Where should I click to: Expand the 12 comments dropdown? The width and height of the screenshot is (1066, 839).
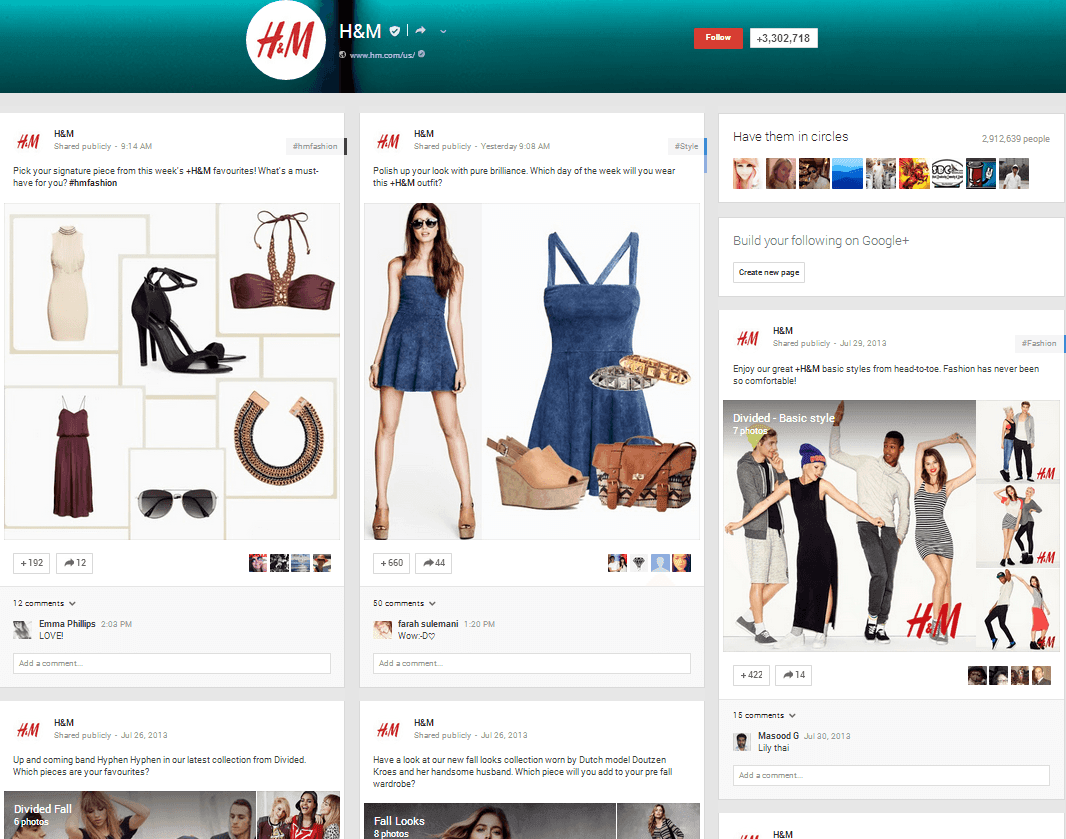(44, 604)
